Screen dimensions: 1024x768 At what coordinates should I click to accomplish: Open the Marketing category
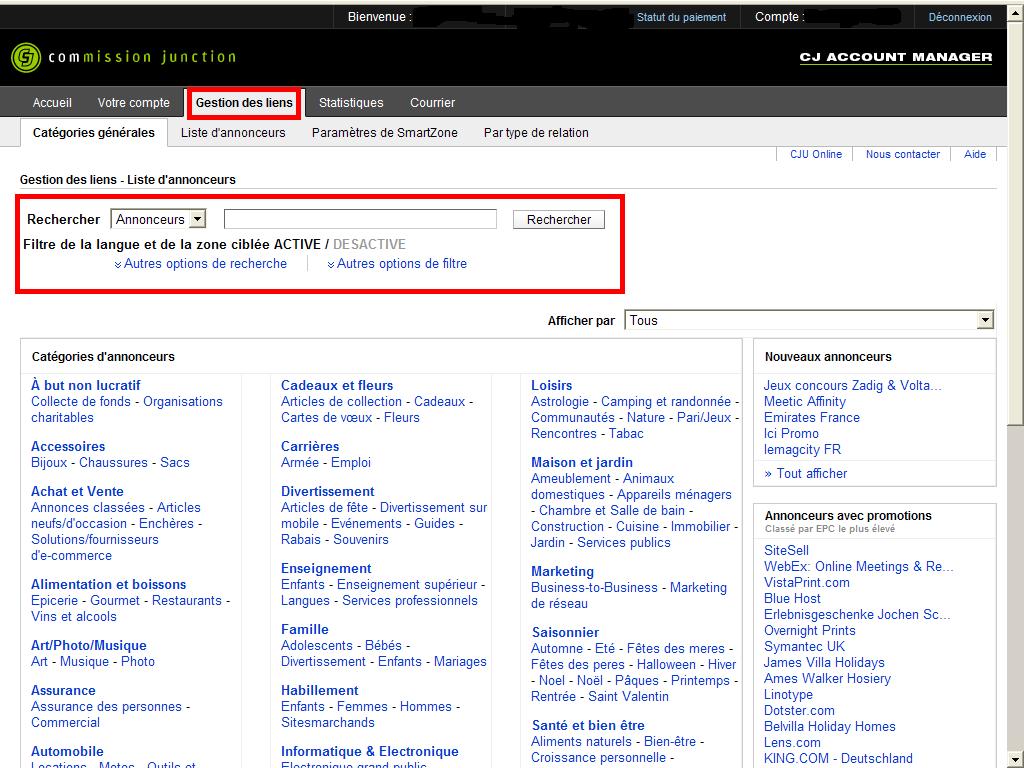click(x=562, y=571)
